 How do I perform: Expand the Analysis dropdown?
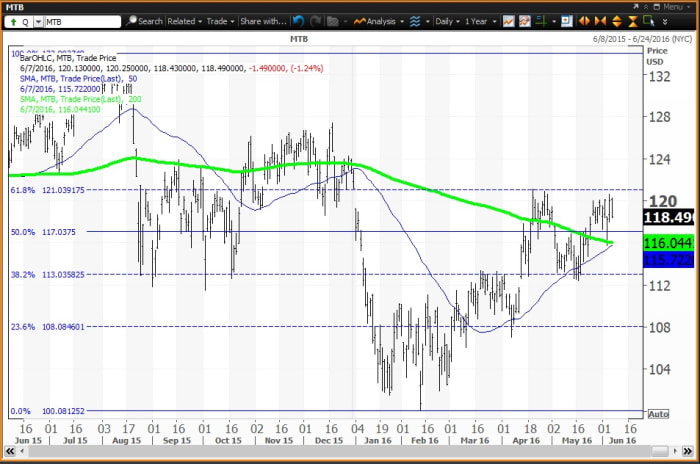point(384,21)
